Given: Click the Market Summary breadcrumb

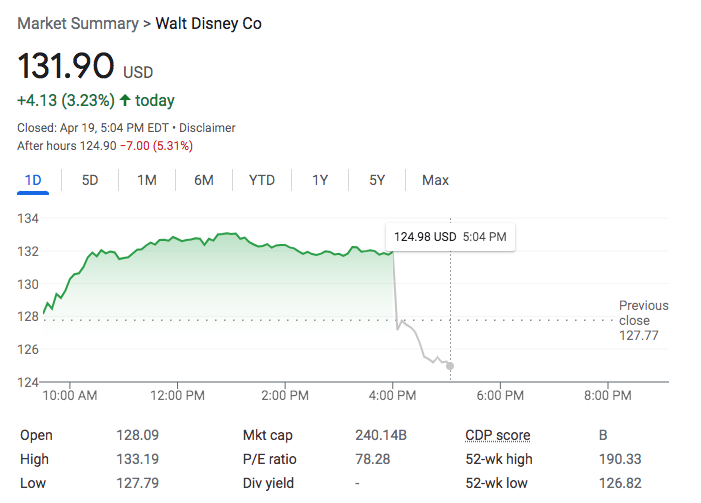Looking at the screenshot, I should [x=76, y=23].
